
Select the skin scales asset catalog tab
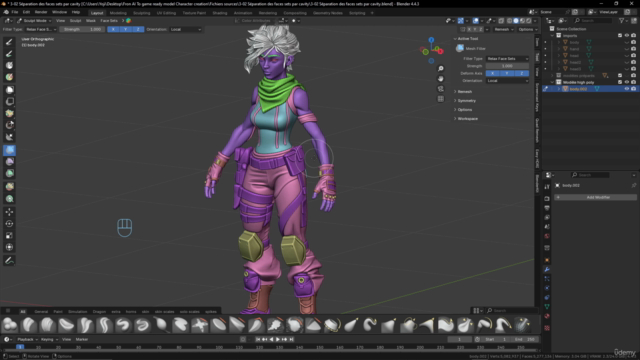(x=164, y=311)
